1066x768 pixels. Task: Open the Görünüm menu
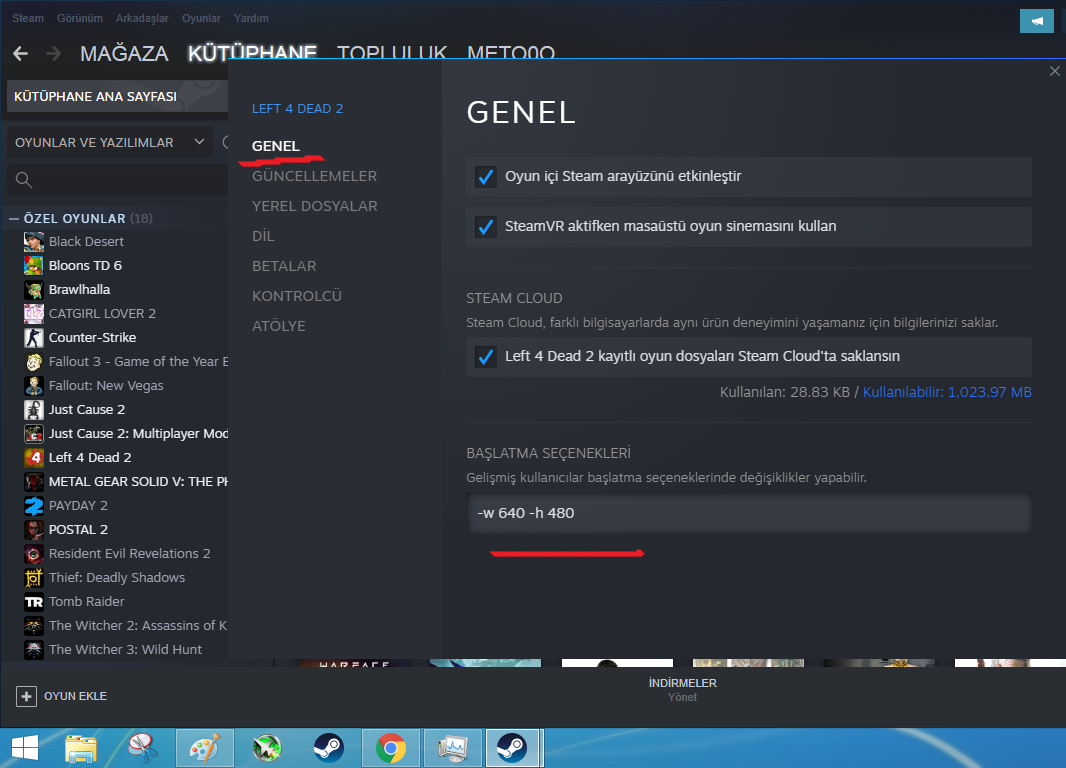pos(80,18)
